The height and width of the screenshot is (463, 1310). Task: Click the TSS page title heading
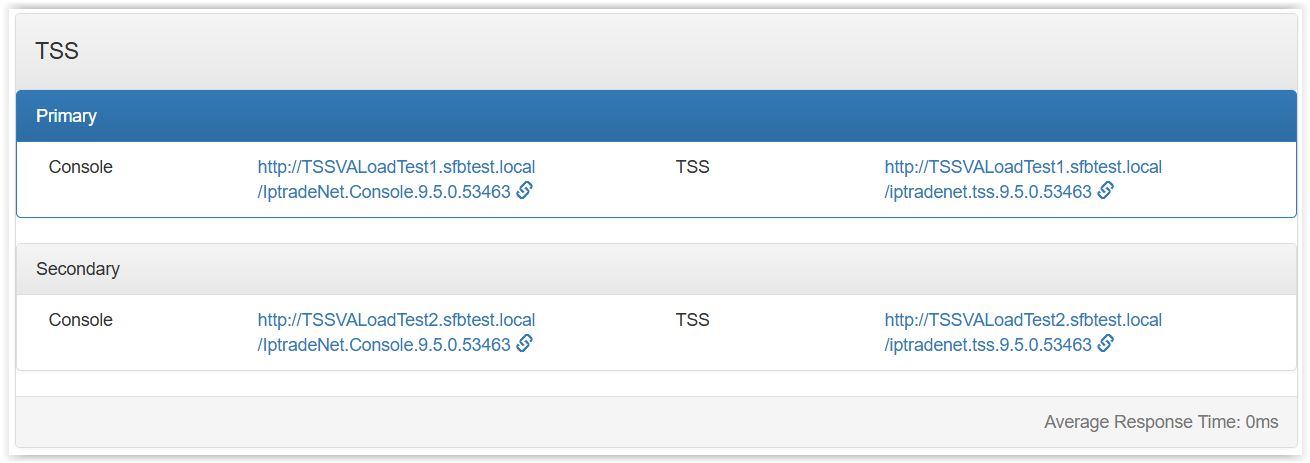point(57,51)
